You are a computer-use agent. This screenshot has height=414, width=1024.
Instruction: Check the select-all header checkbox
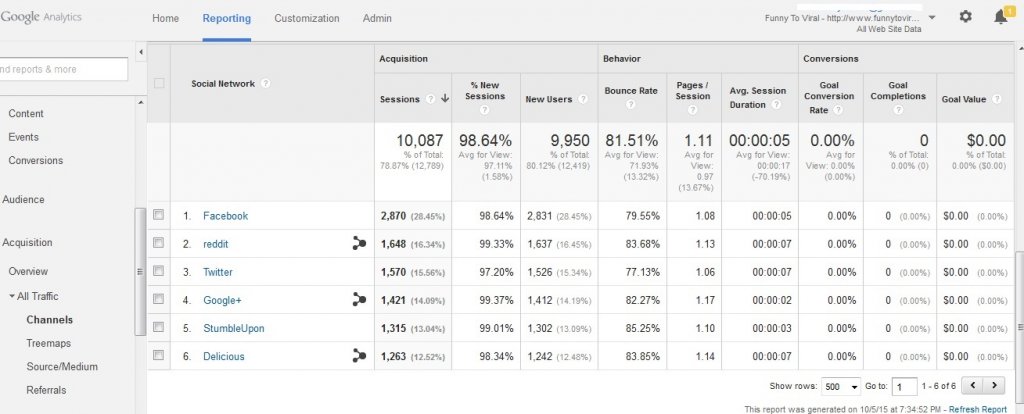pyautogui.click(x=159, y=83)
